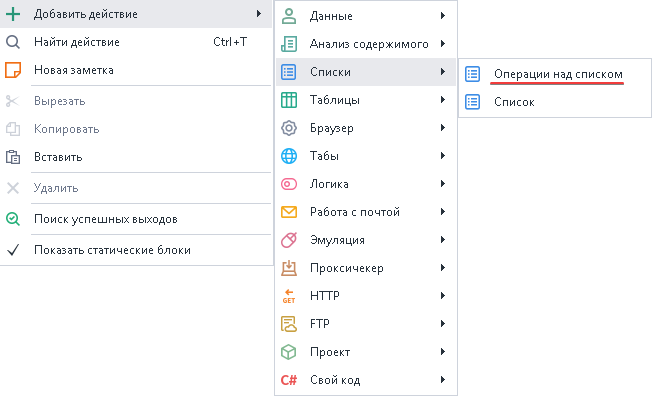
Task: Click the gear icon beside Браузер
Action: [x=289, y=128]
